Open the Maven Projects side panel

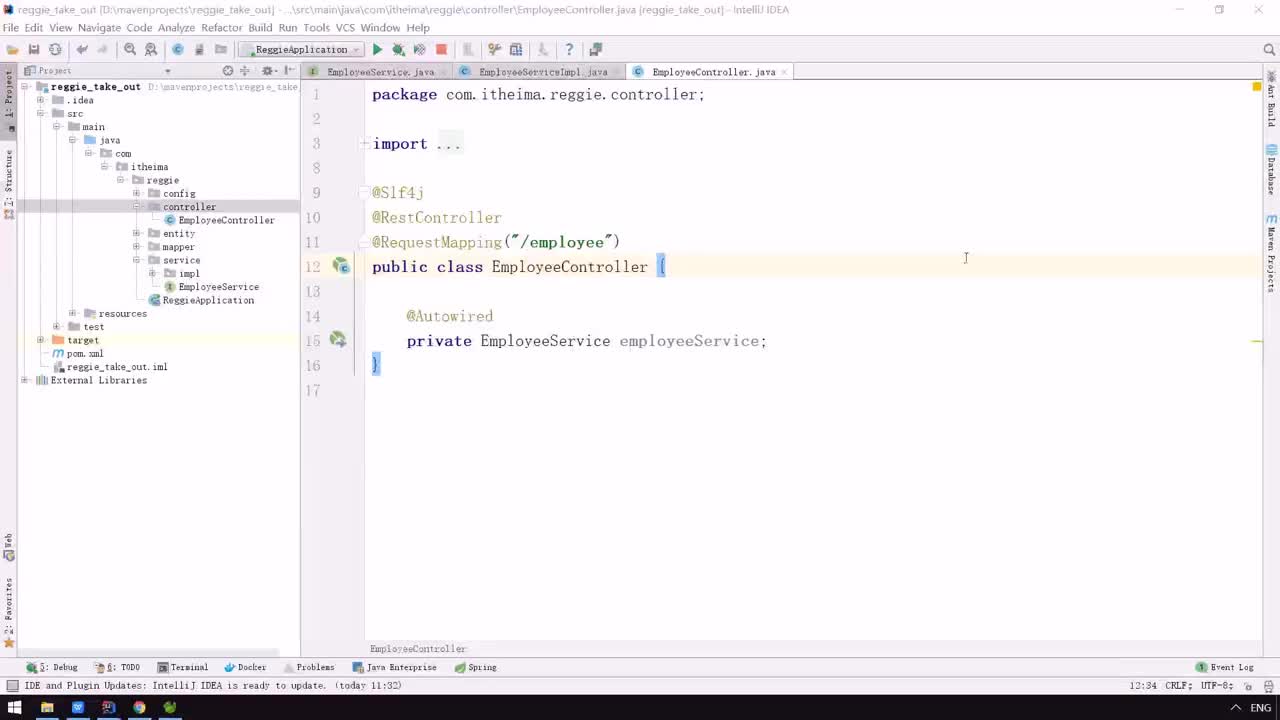[x=1271, y=252]
